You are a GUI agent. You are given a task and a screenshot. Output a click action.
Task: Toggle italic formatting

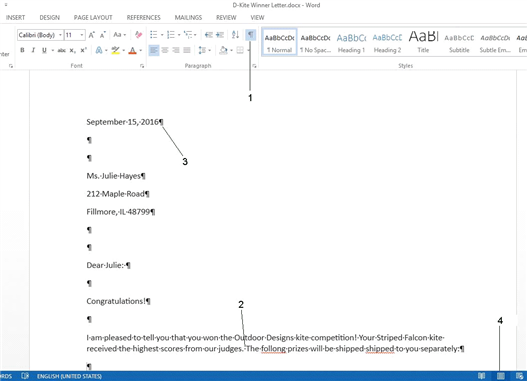click(x=33, y=50)
